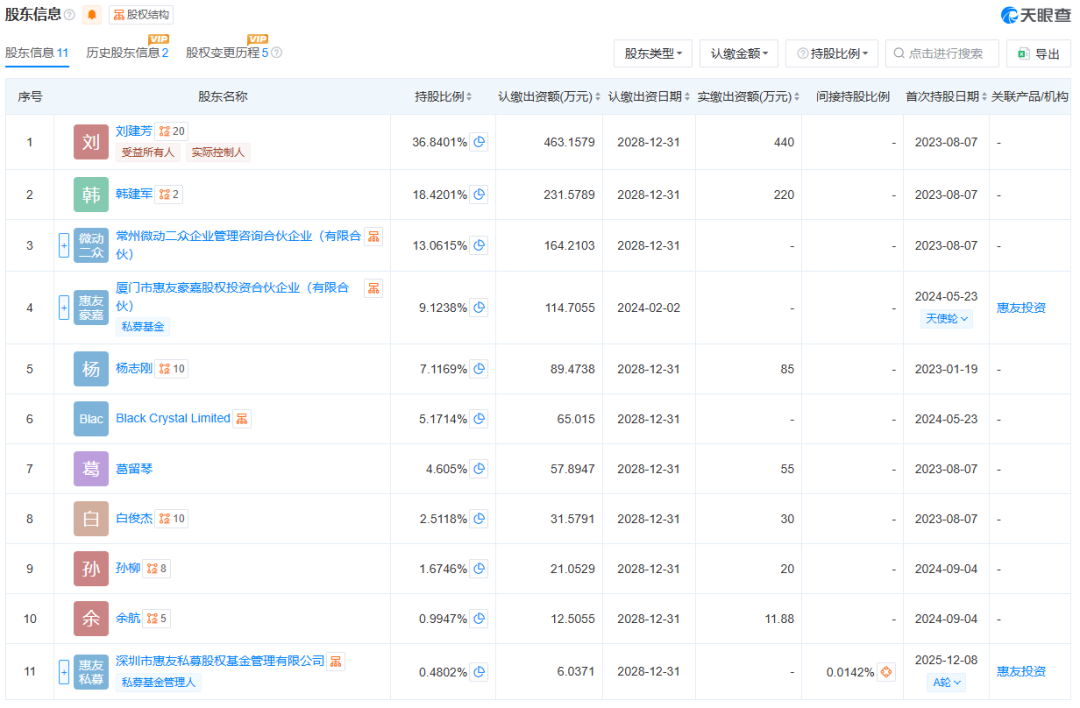Click related-companies badge 20 next to 刘建芳

point(172,131)
